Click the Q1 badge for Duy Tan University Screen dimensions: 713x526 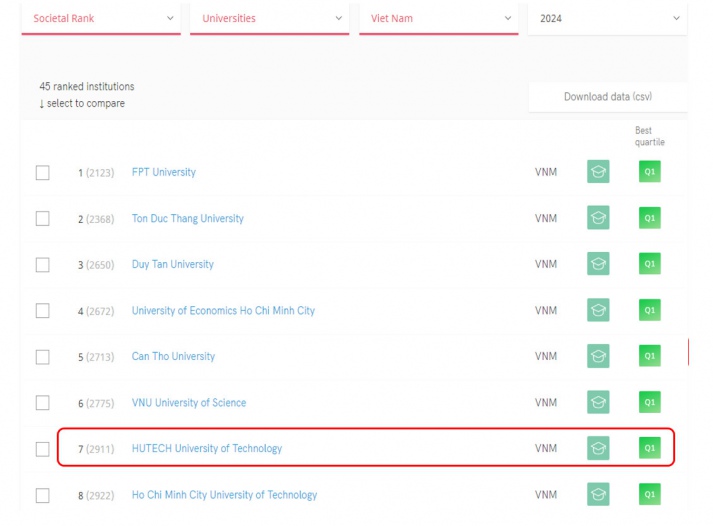pos(649,264)
